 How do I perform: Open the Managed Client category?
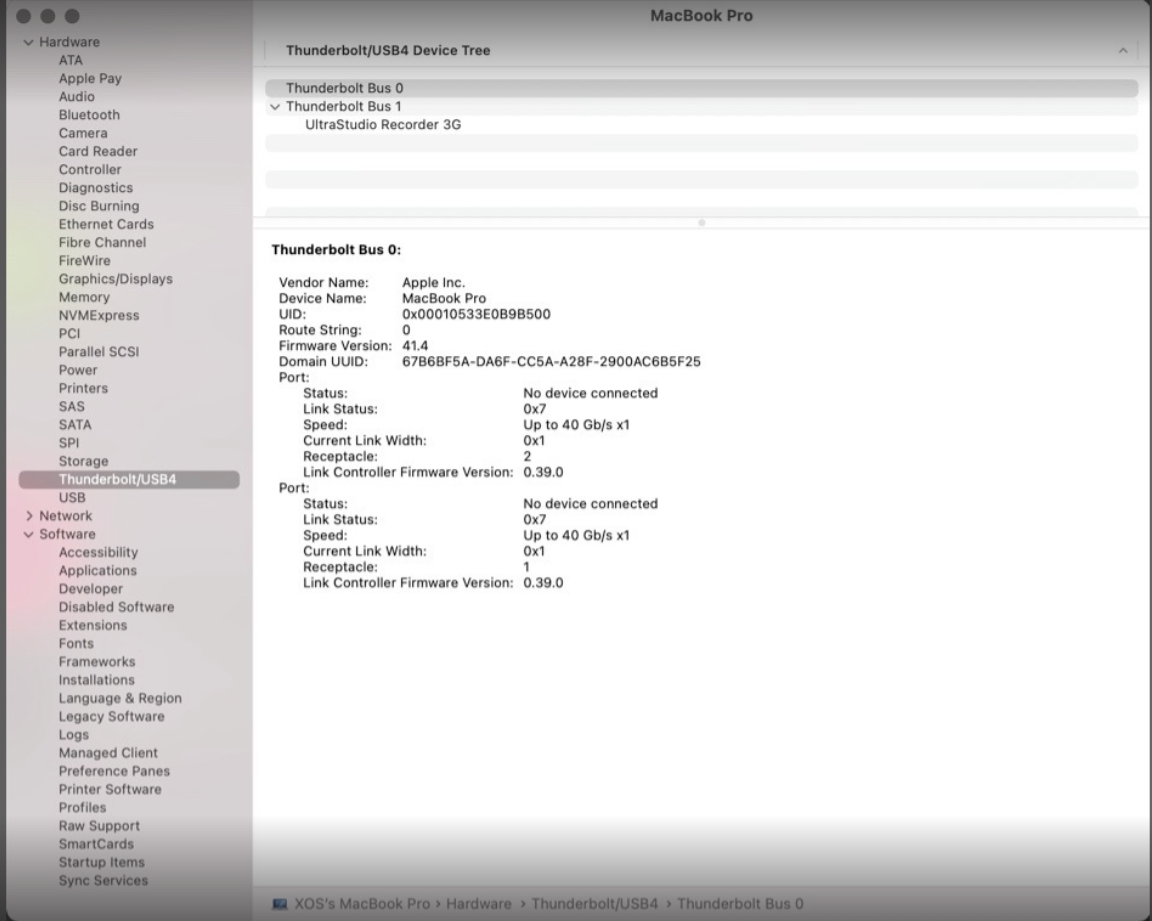108,753
